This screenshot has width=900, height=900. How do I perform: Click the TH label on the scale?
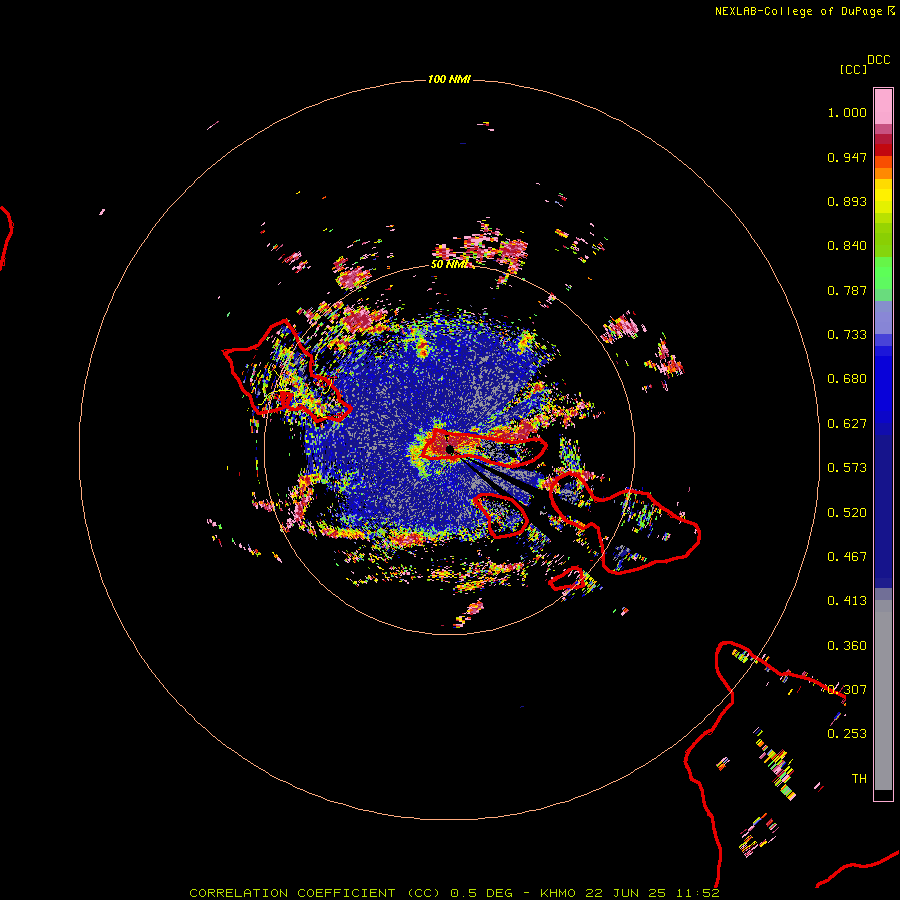[859, 778]
